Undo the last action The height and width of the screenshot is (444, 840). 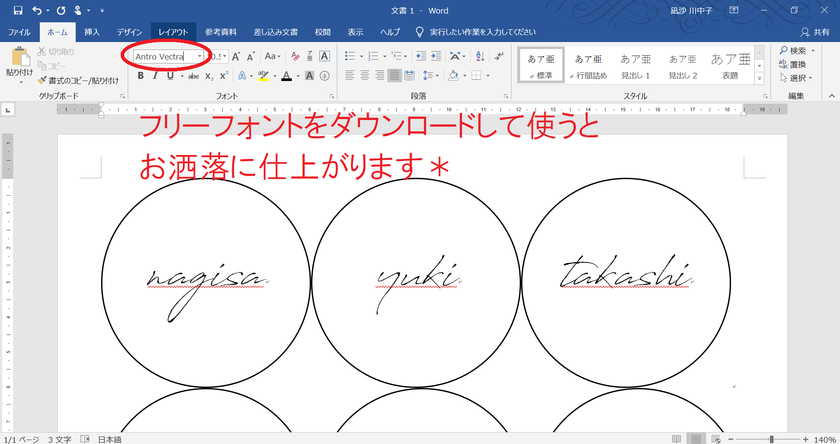tap(36, 10)
